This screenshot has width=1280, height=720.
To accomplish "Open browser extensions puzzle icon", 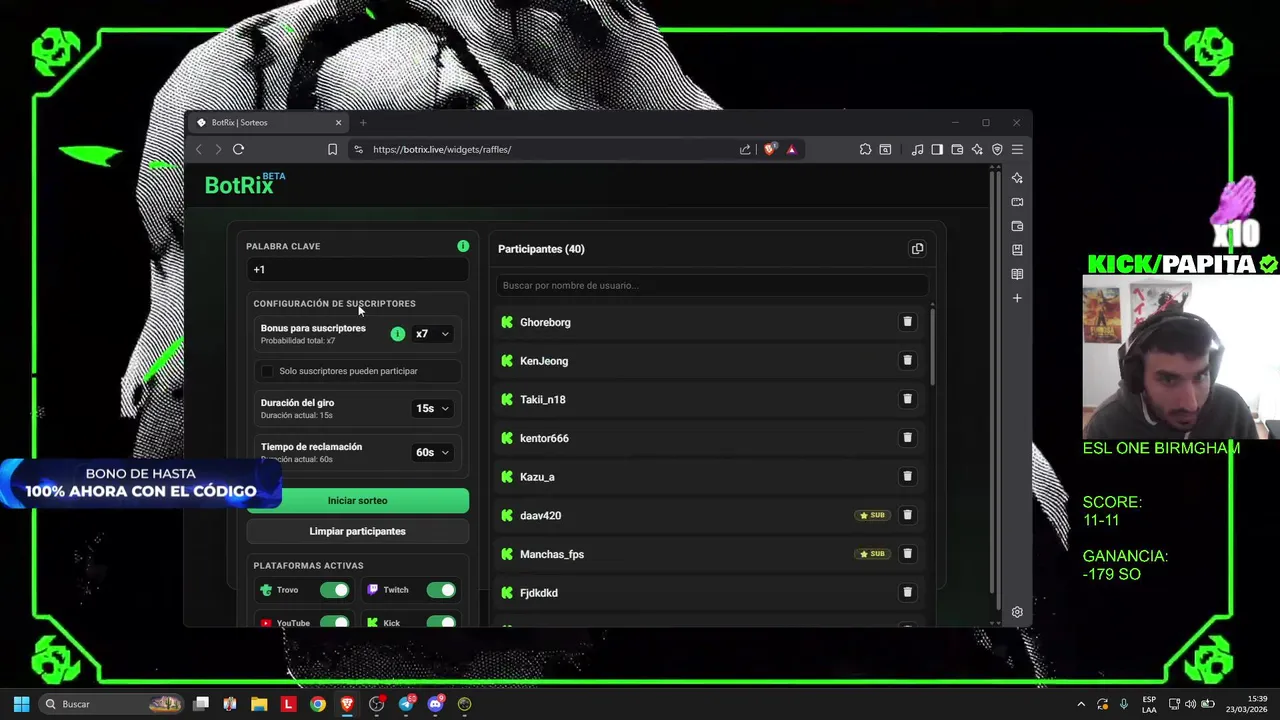I will 865,149.
